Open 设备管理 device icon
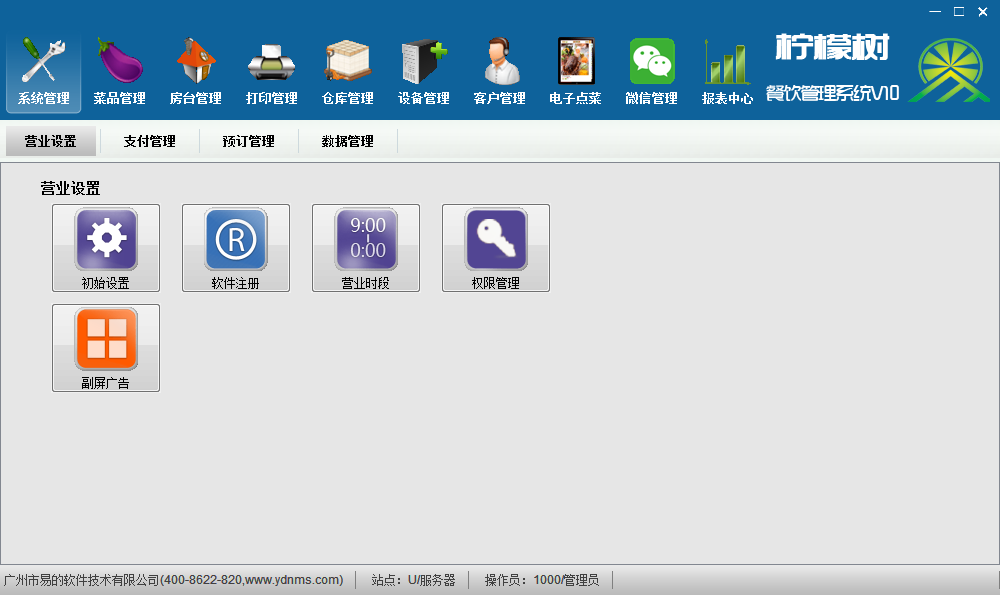The width and height of the screenshot is (1000, 595). click(x=424, y=72)
